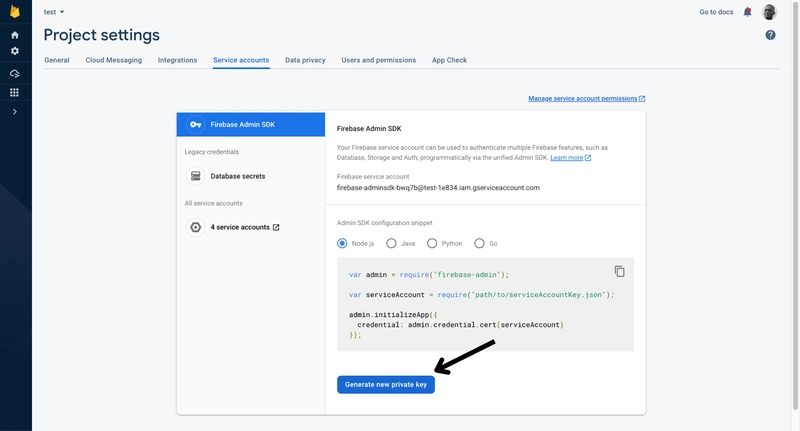This screenshot has width=800, height=431.
Task: Click the All service accounts label
Action: tap(214, 203)
